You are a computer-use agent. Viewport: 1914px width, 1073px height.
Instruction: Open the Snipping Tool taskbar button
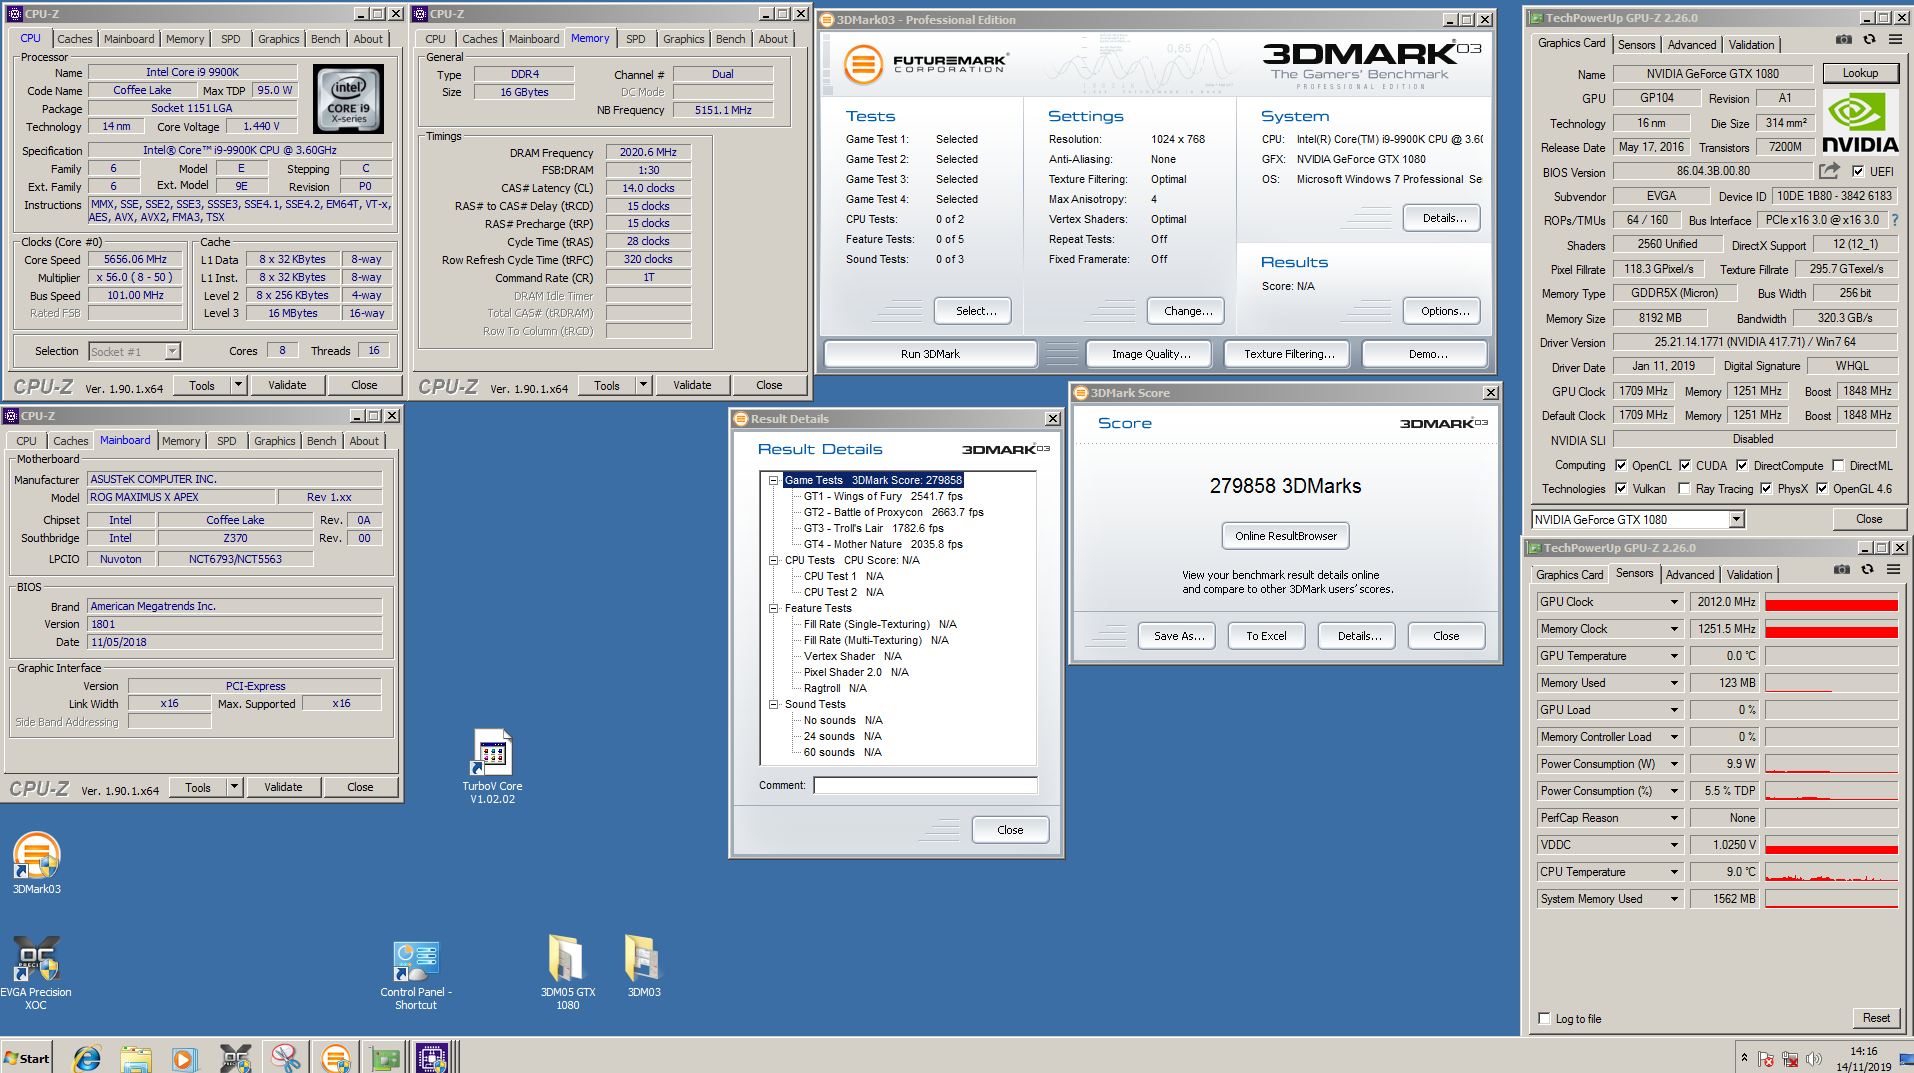[286, 1057]
